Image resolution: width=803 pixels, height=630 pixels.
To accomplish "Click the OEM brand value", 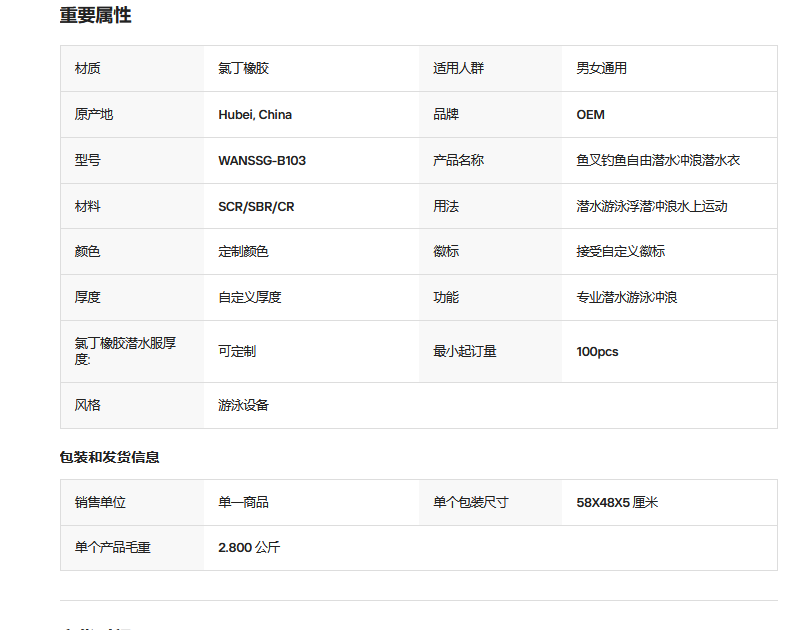I will 590,114.
